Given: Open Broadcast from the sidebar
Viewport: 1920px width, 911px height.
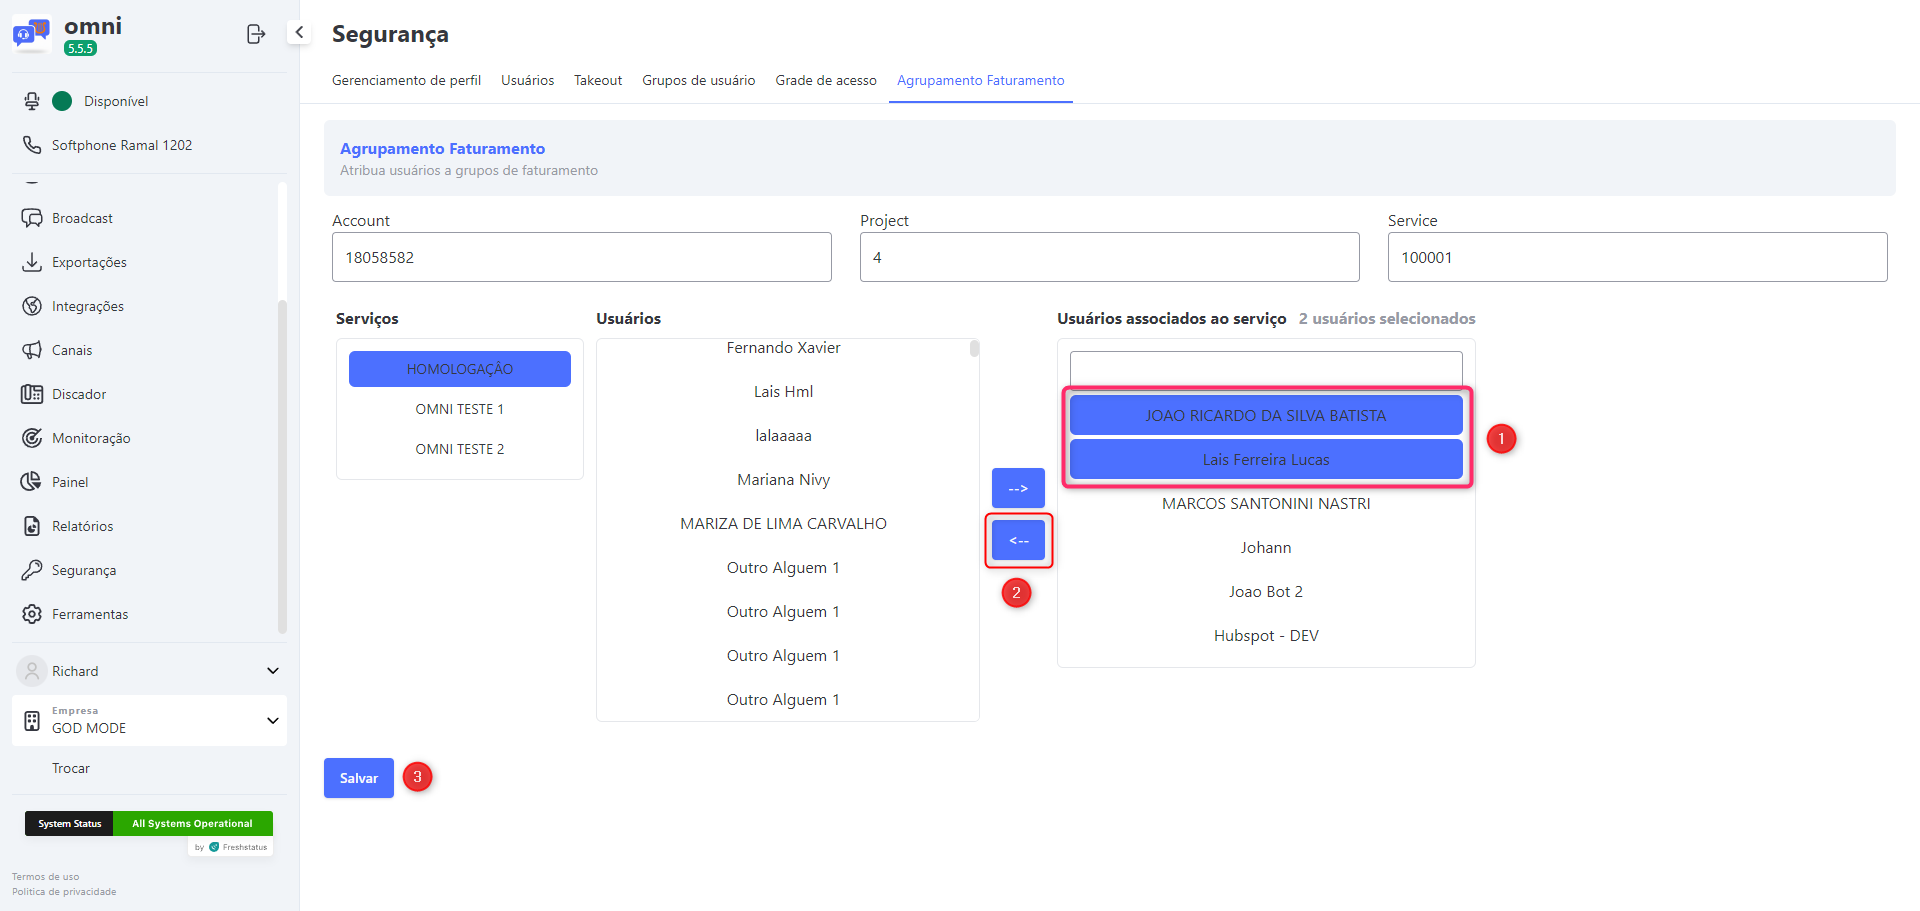Looking at the screenshot, I should coord(82,218).
